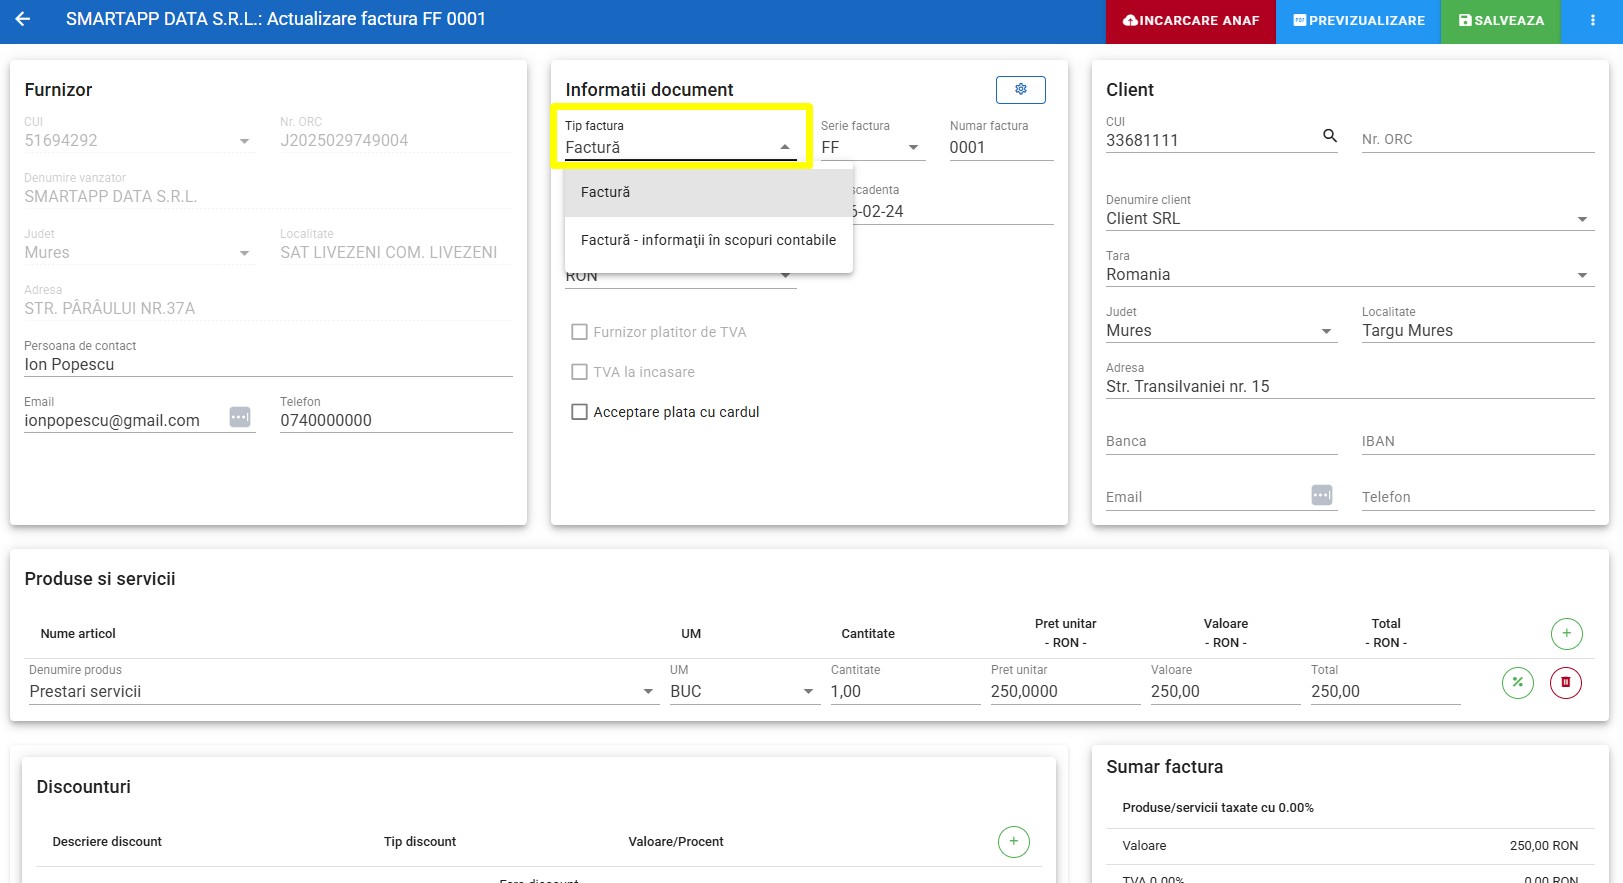Screen dimensions: 1623x883
Task: Check the TVA la incasare option
Action: (x=579, y=372)
